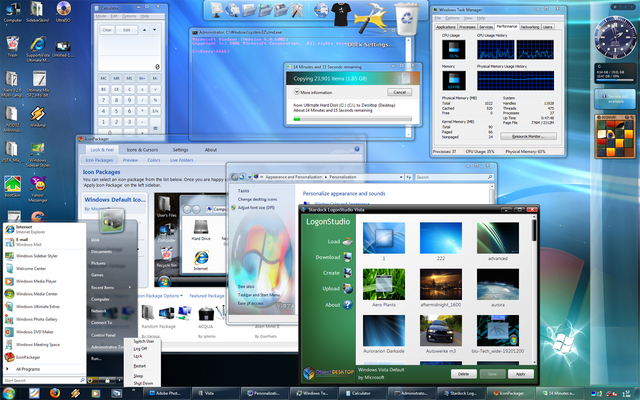This screenshot has width=640, height=400.
Task: Open the Trash desktop icon
Action: pyautogui.click(x=13, y=46)
